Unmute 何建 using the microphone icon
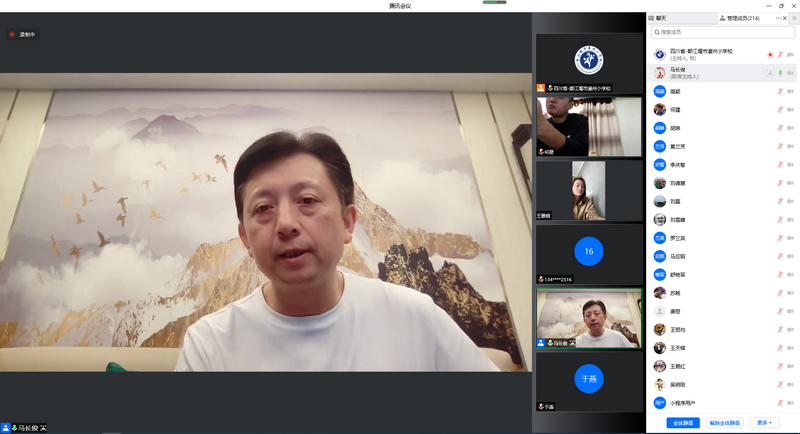Image resolution: width=800 pixels, height=434 pixels. coord(779,110)
